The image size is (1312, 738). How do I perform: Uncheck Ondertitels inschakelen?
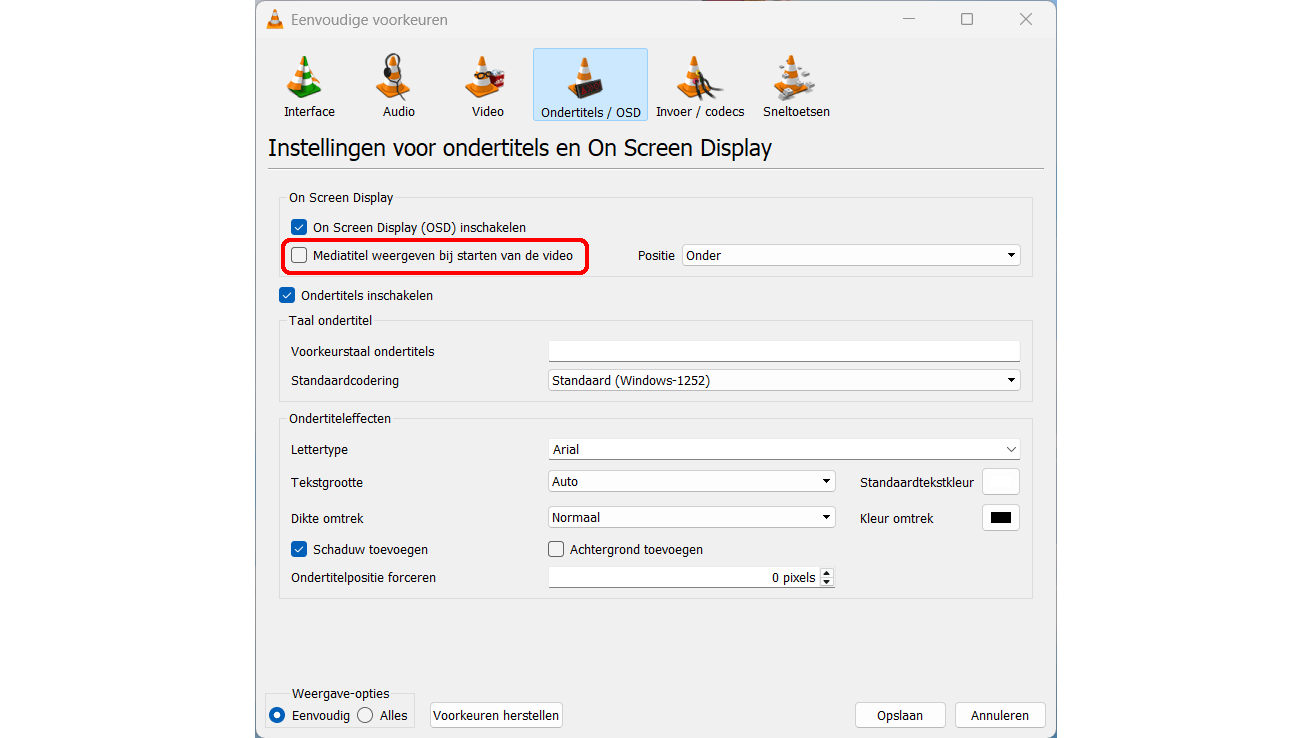click(287, 295)
